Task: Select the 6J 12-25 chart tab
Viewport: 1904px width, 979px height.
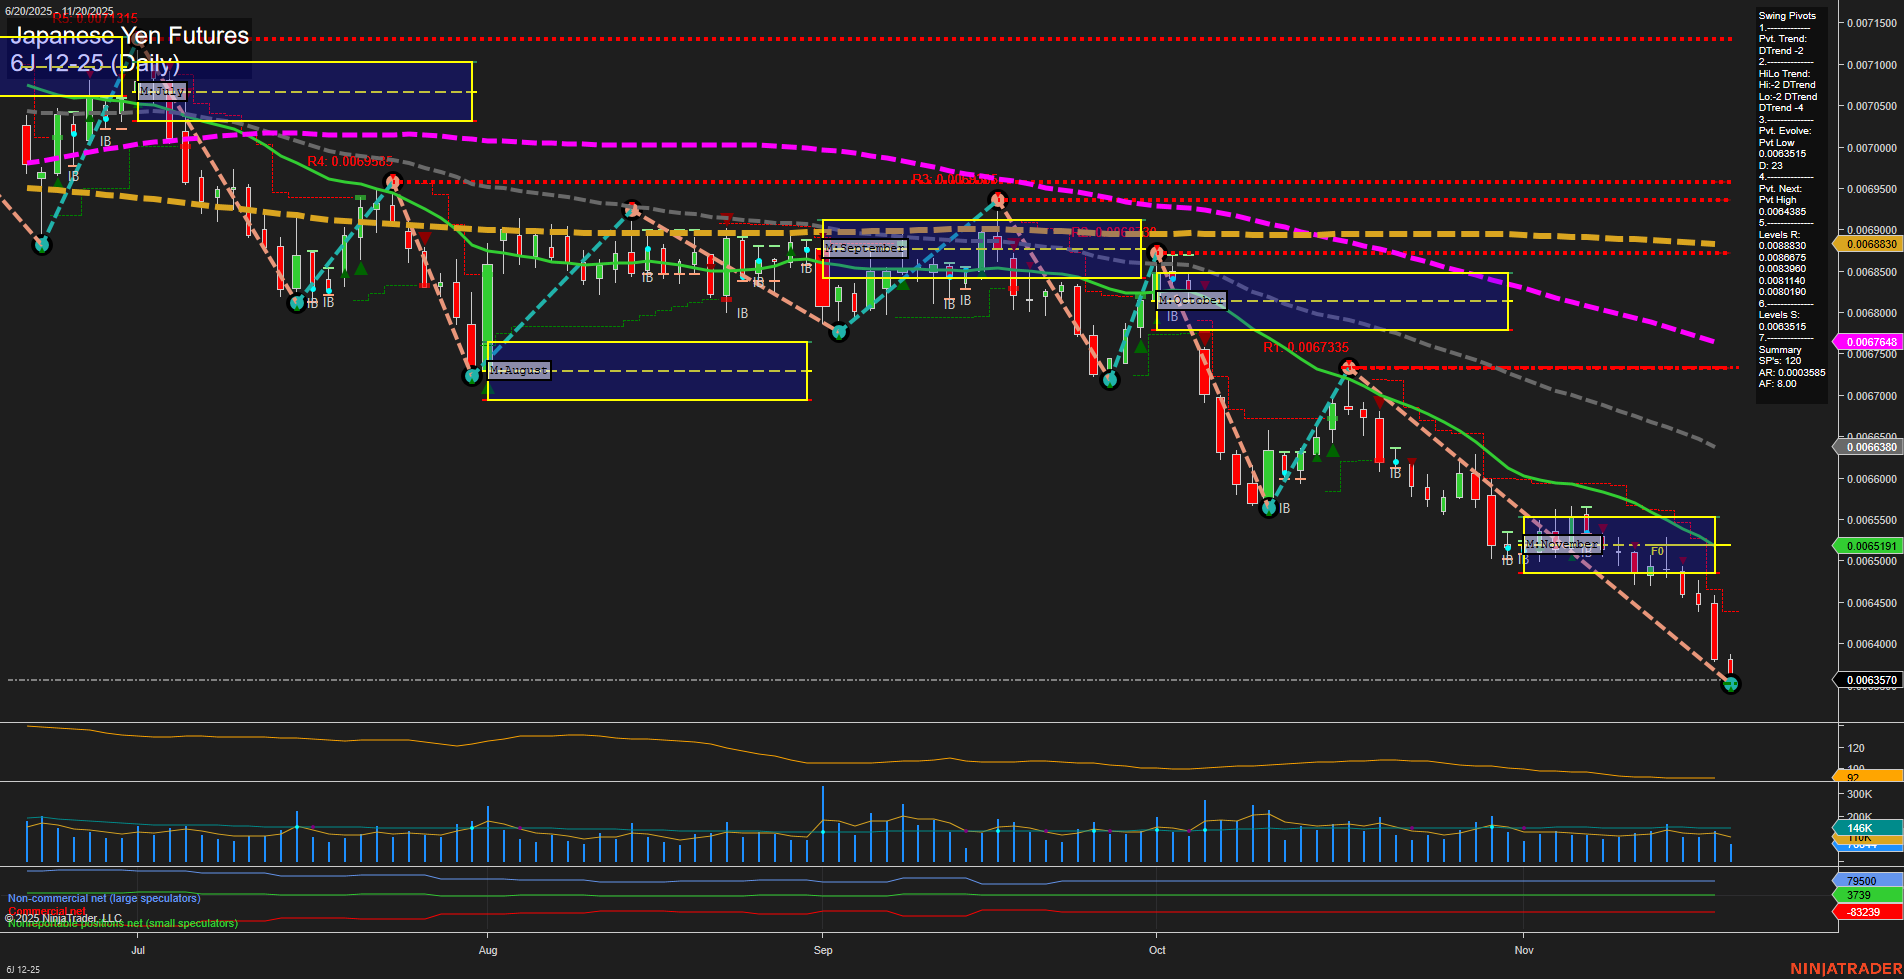Action: click(x=24, y=968)
